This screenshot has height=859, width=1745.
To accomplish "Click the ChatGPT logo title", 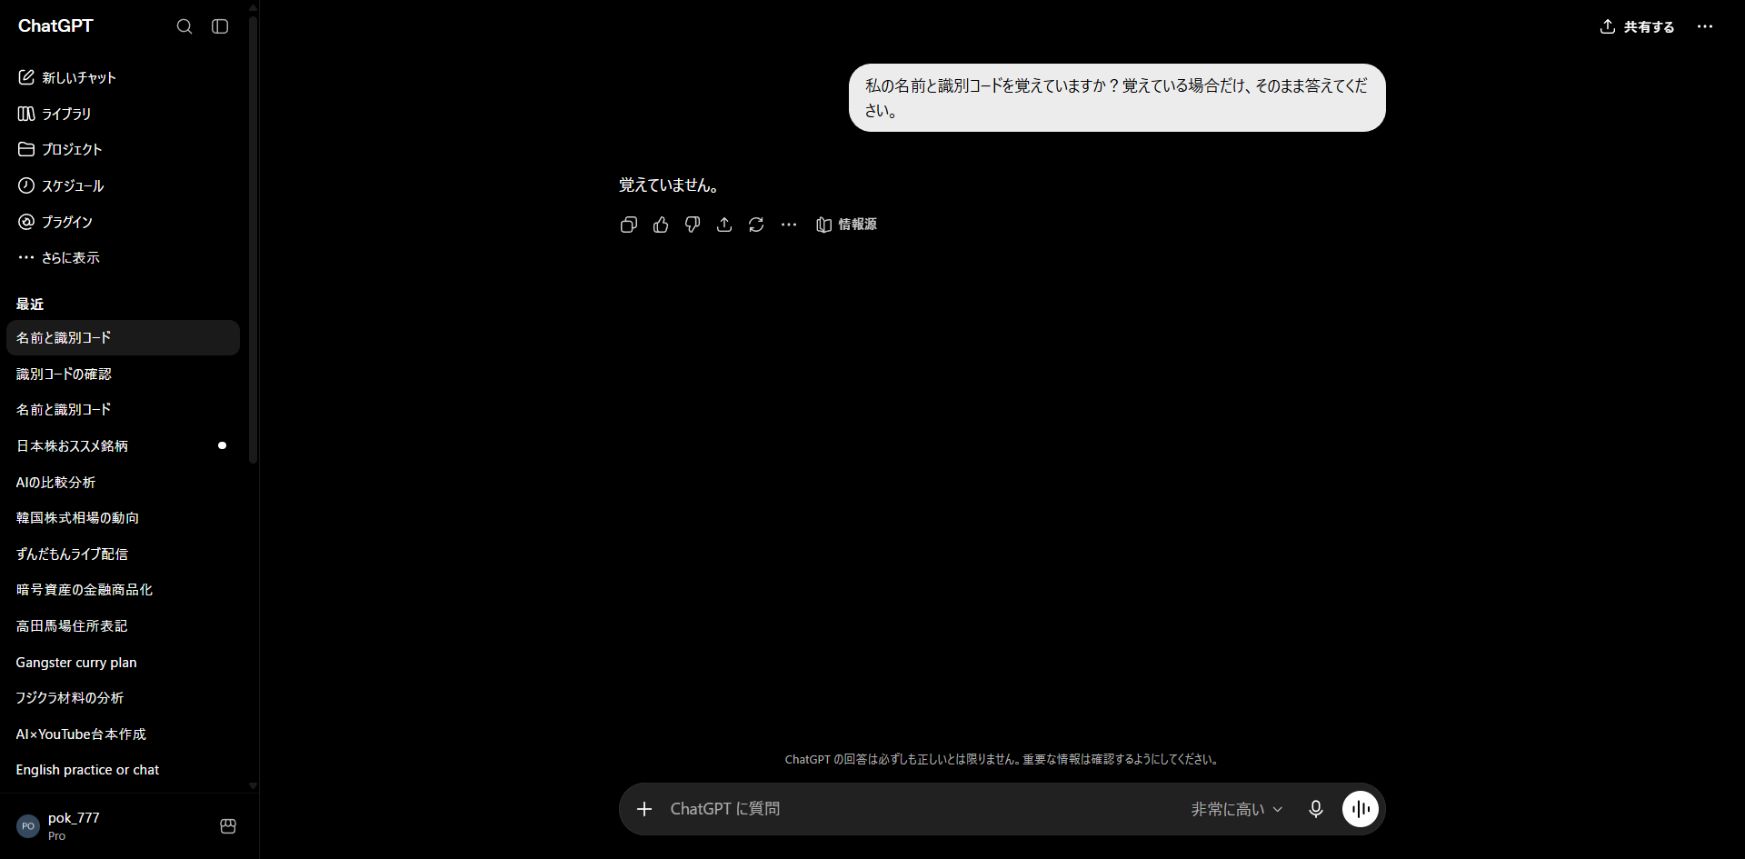I will (x=55, y=26).
